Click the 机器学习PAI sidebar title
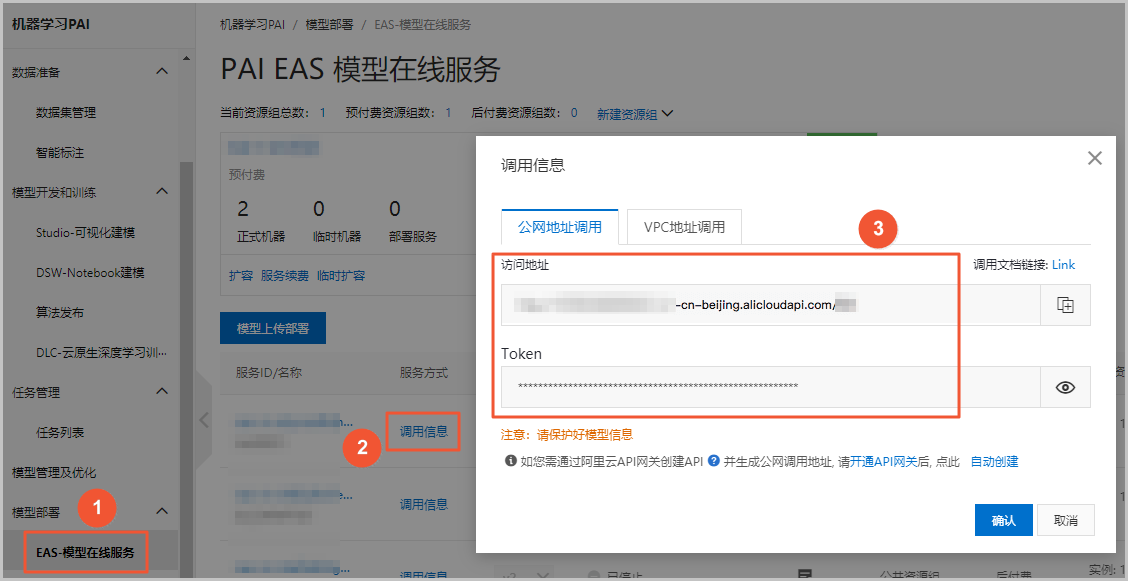The height and width of the screenshot is (581, 1128). 51,24
